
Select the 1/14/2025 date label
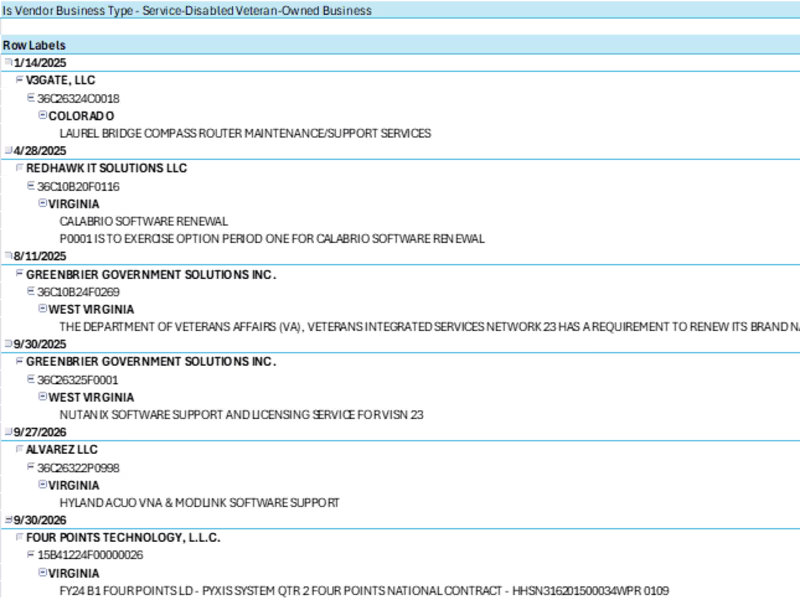point(40,63)
